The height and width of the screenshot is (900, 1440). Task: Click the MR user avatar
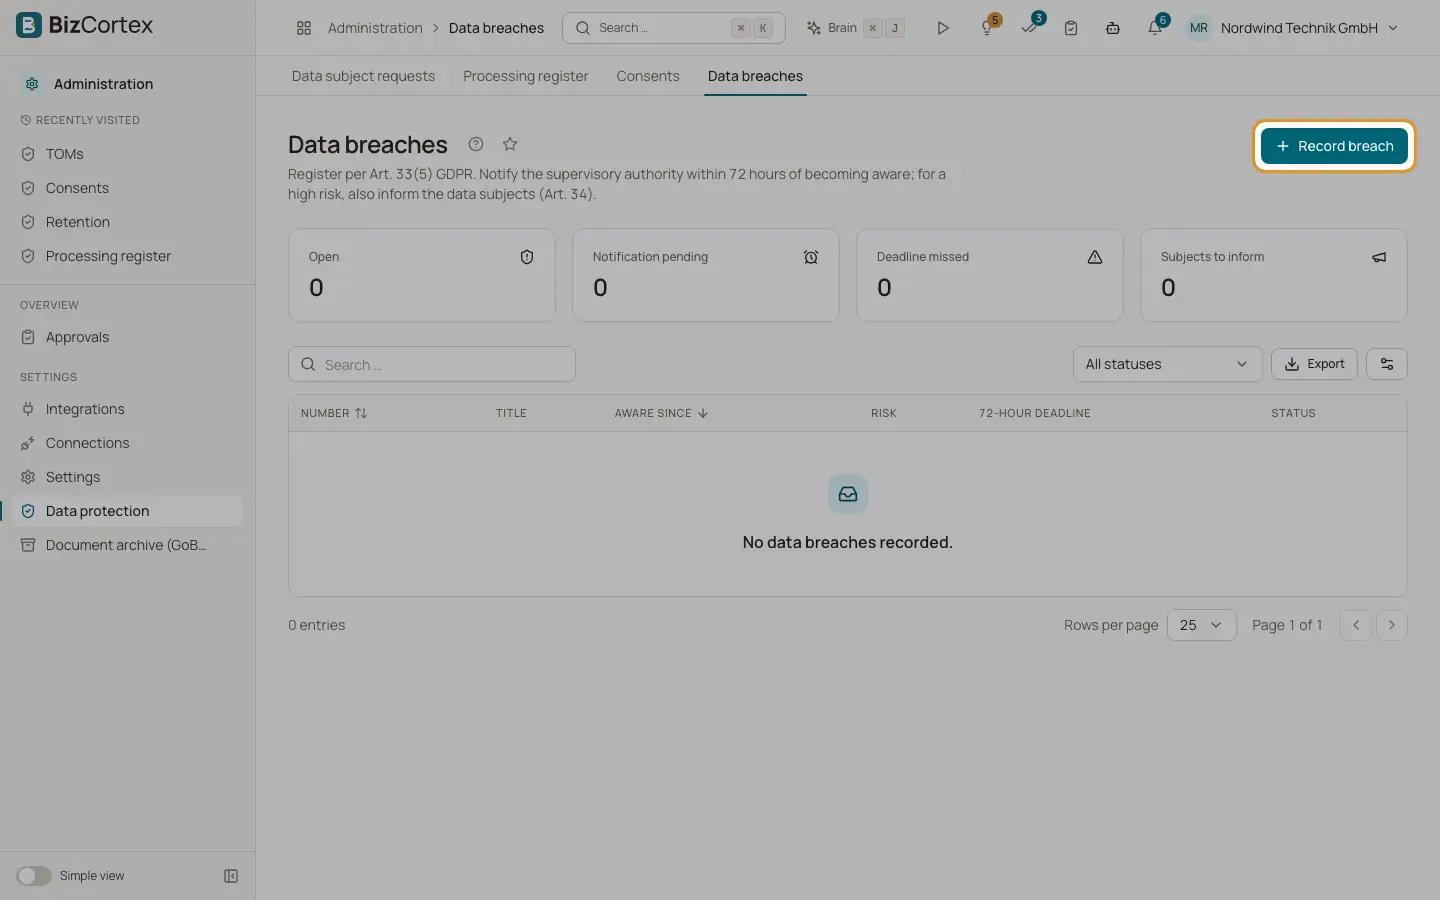click(1199, 28)
